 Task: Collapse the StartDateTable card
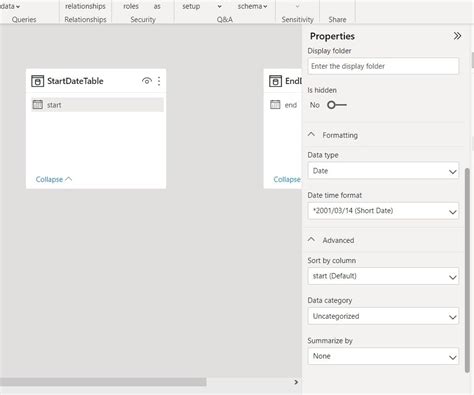[54, 179]
